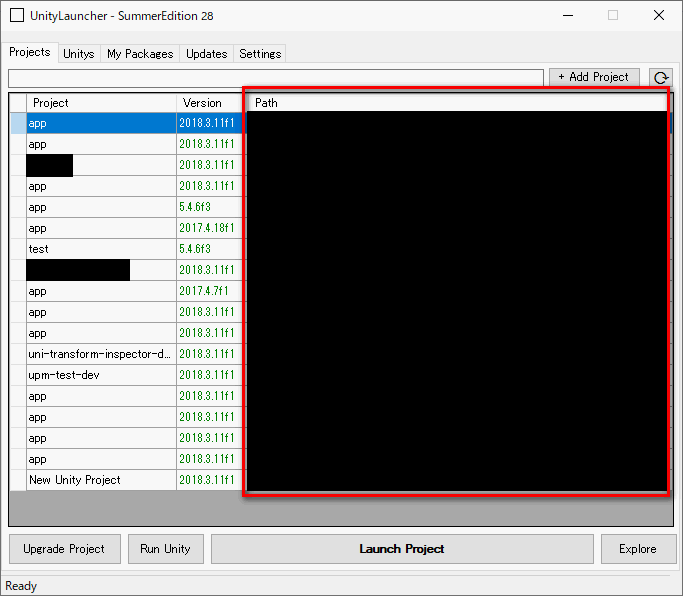Open the Settings tab
Image resolution: width=683 pixels, height=596 pixels.
pos(260,54)
